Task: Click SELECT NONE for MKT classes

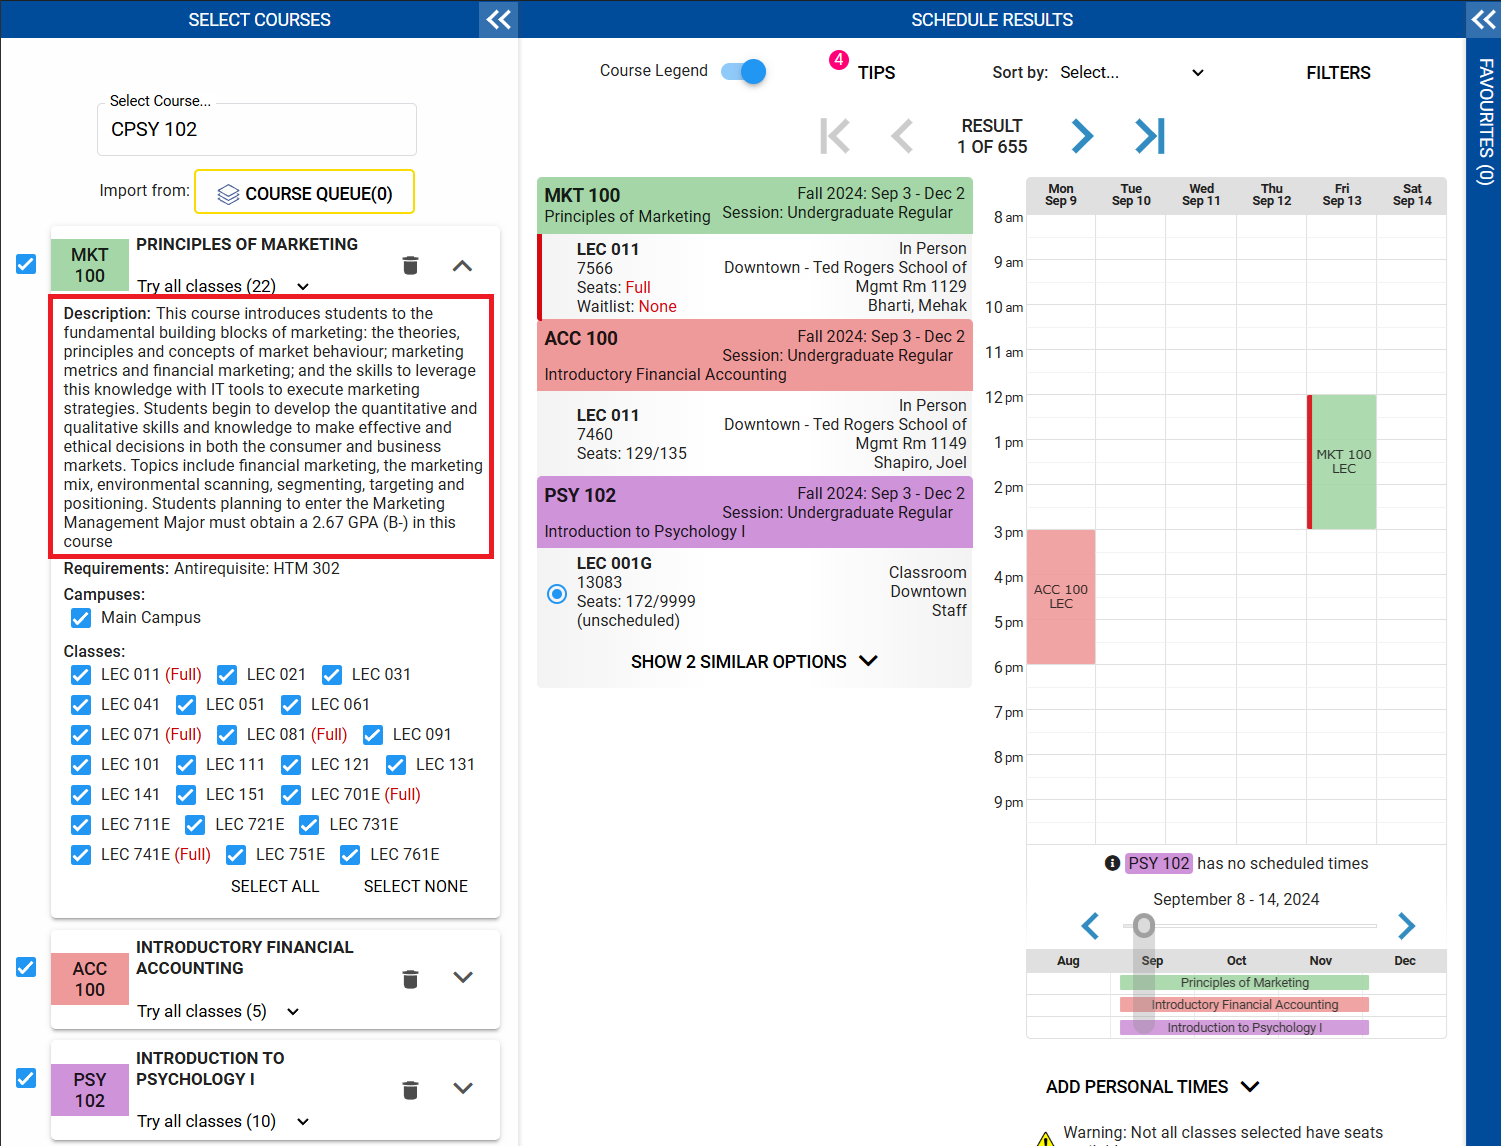Action: [x=415, y=886]
